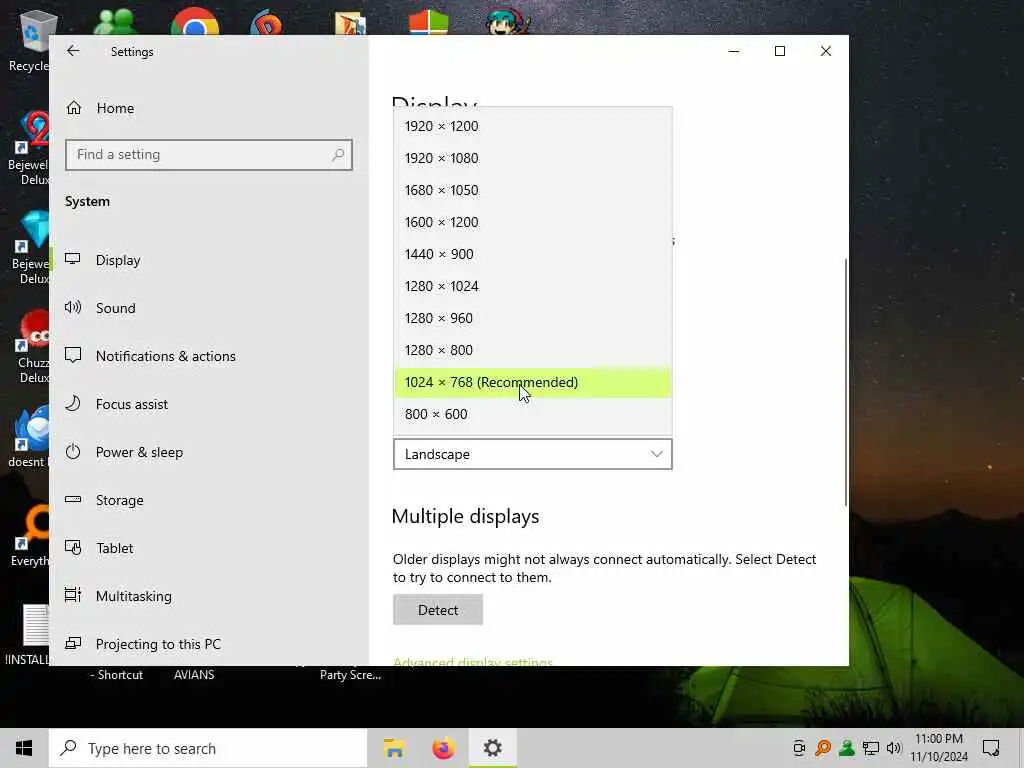
Task: Select 800 × 600 resolution
Action: 532,414
